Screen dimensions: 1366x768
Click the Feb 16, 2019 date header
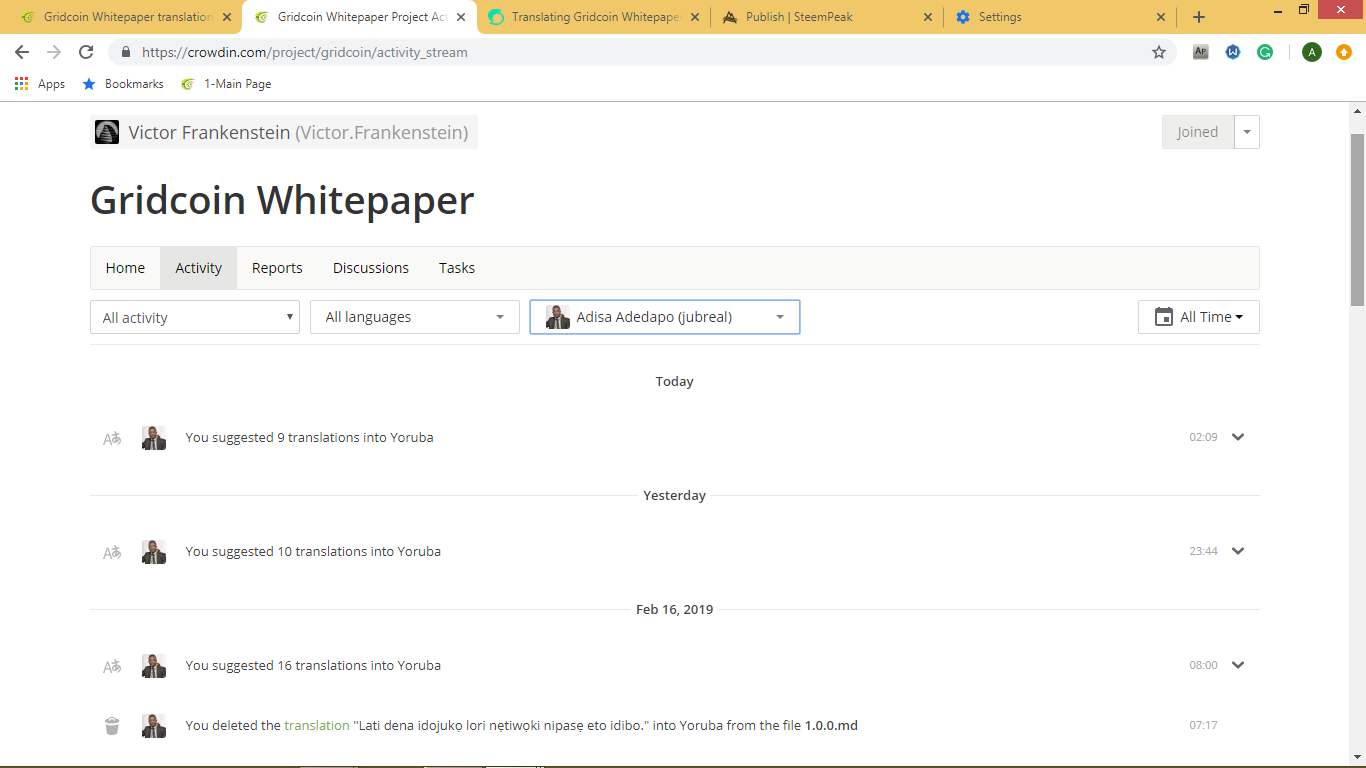point(675,609)
